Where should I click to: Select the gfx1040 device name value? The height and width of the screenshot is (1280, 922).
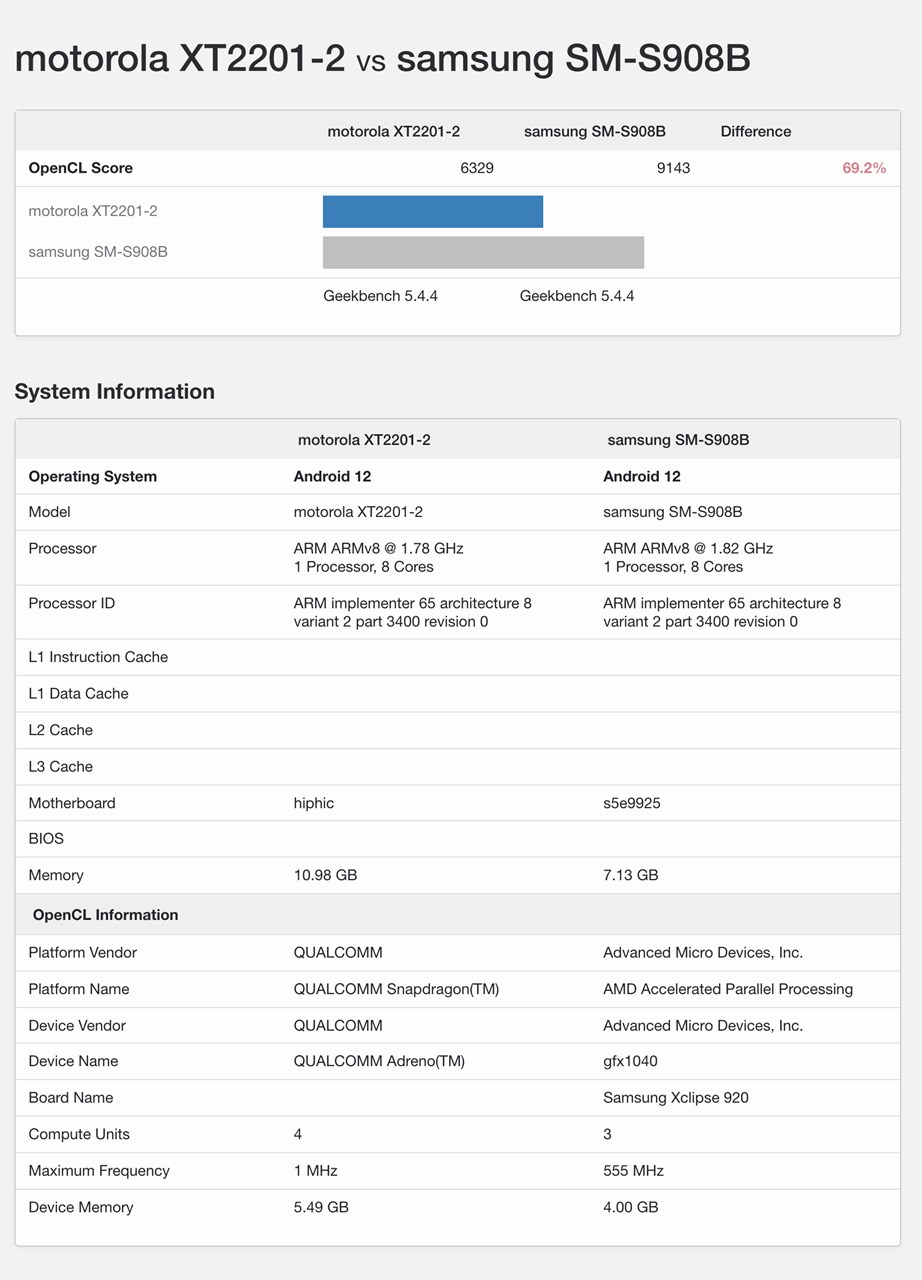pyautogui.click(x=630, y=1061)
